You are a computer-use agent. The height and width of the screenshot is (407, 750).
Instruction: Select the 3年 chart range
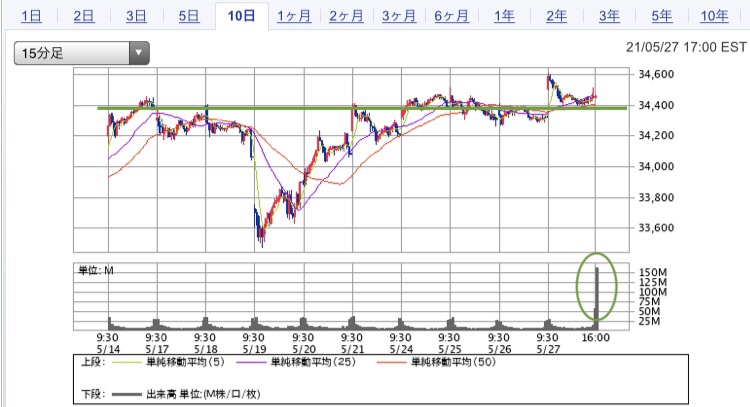click(609, 16)
